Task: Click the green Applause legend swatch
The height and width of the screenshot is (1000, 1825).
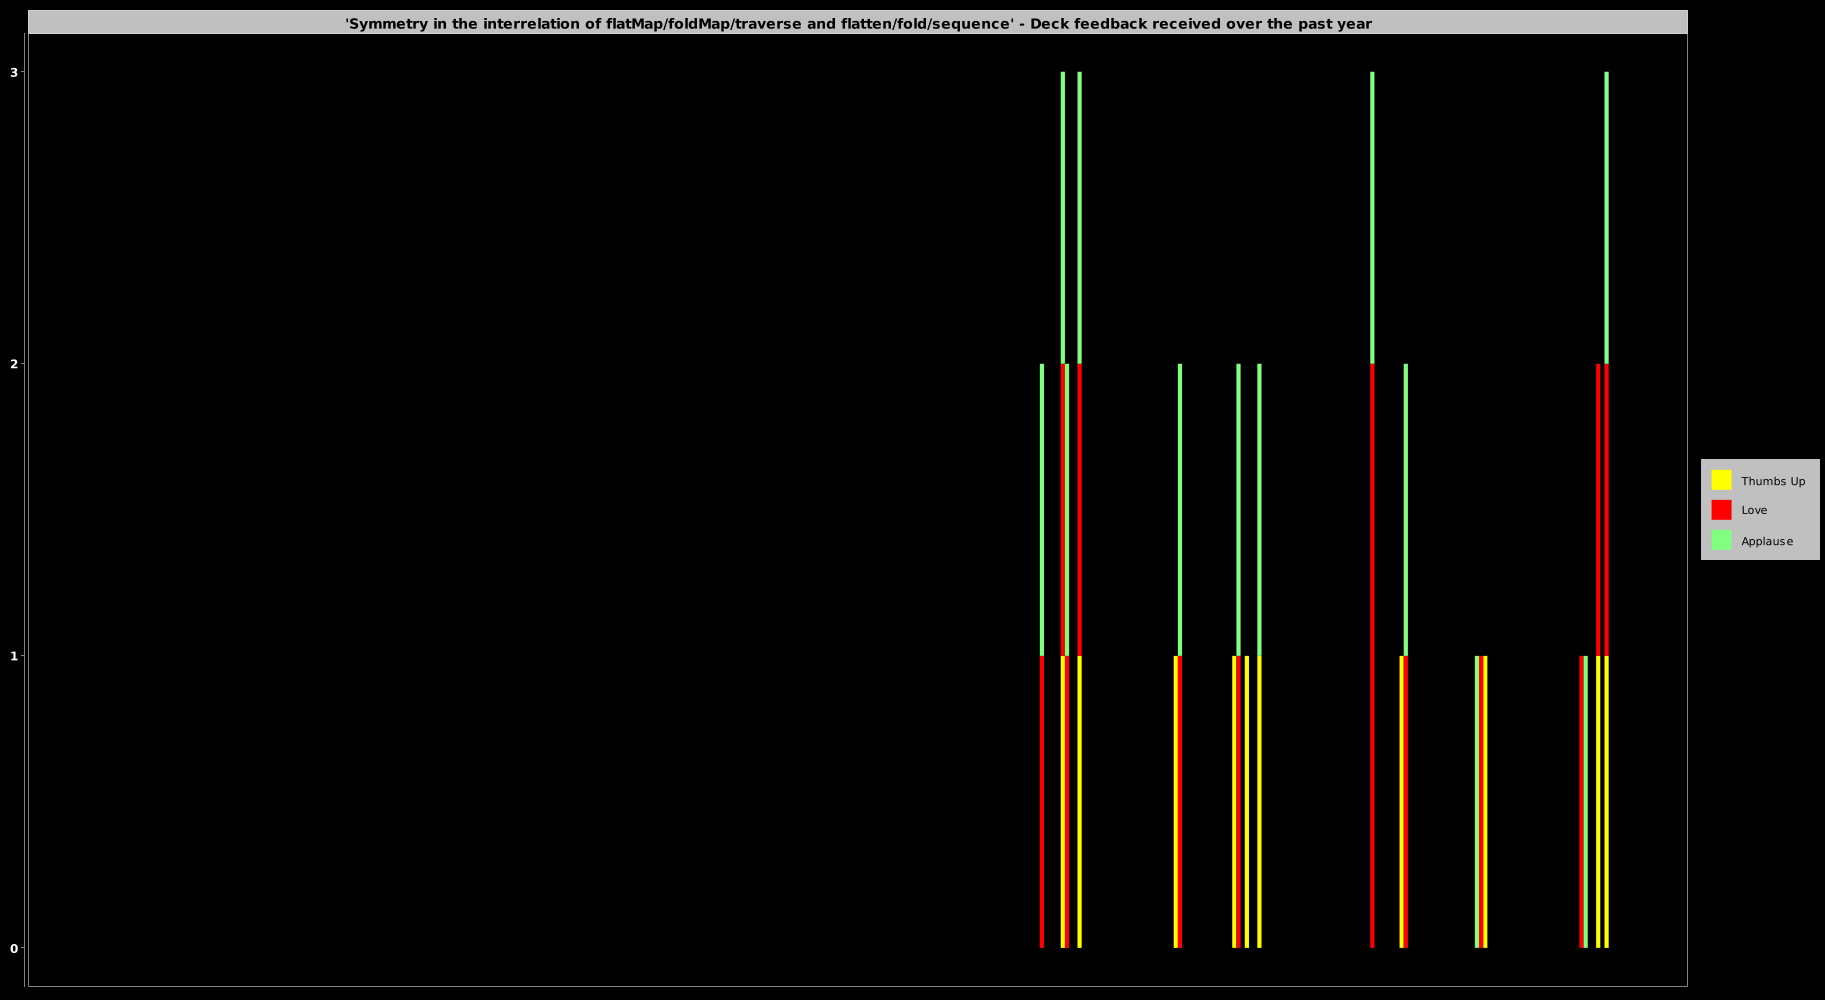Action: coord(1721,540)
